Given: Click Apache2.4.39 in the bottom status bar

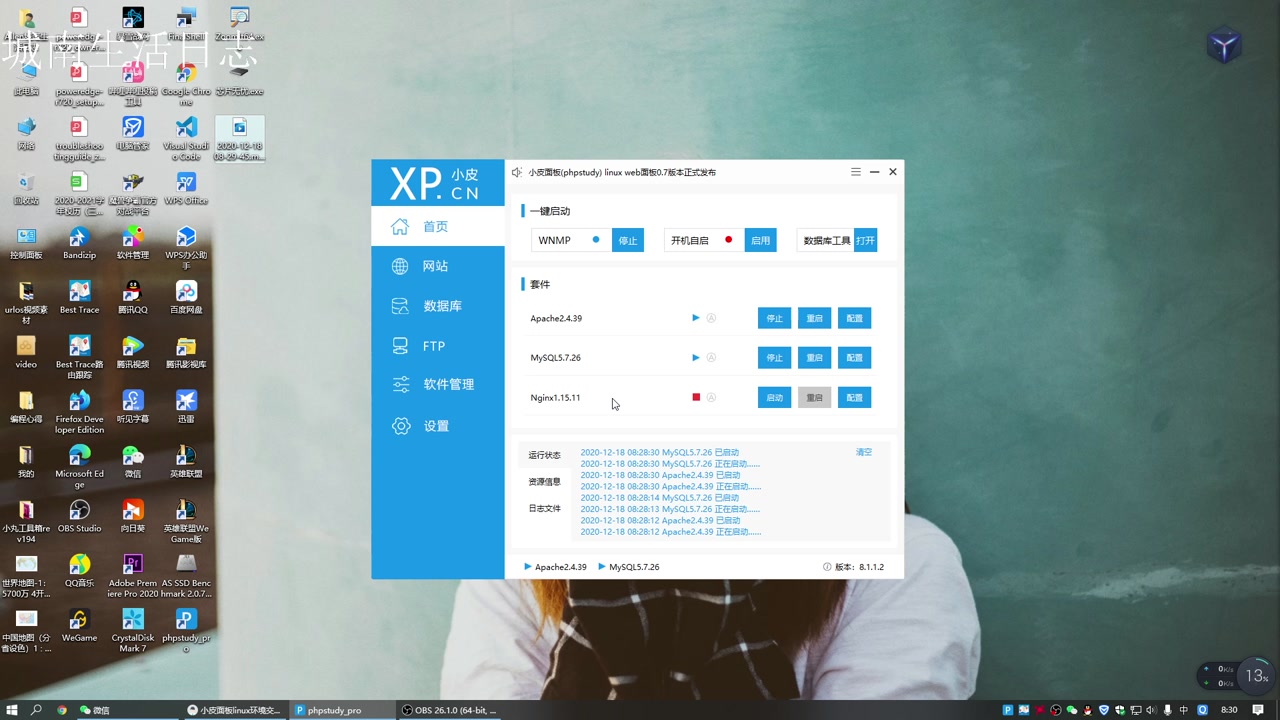Looking at the screenshot, I should 556,567.
